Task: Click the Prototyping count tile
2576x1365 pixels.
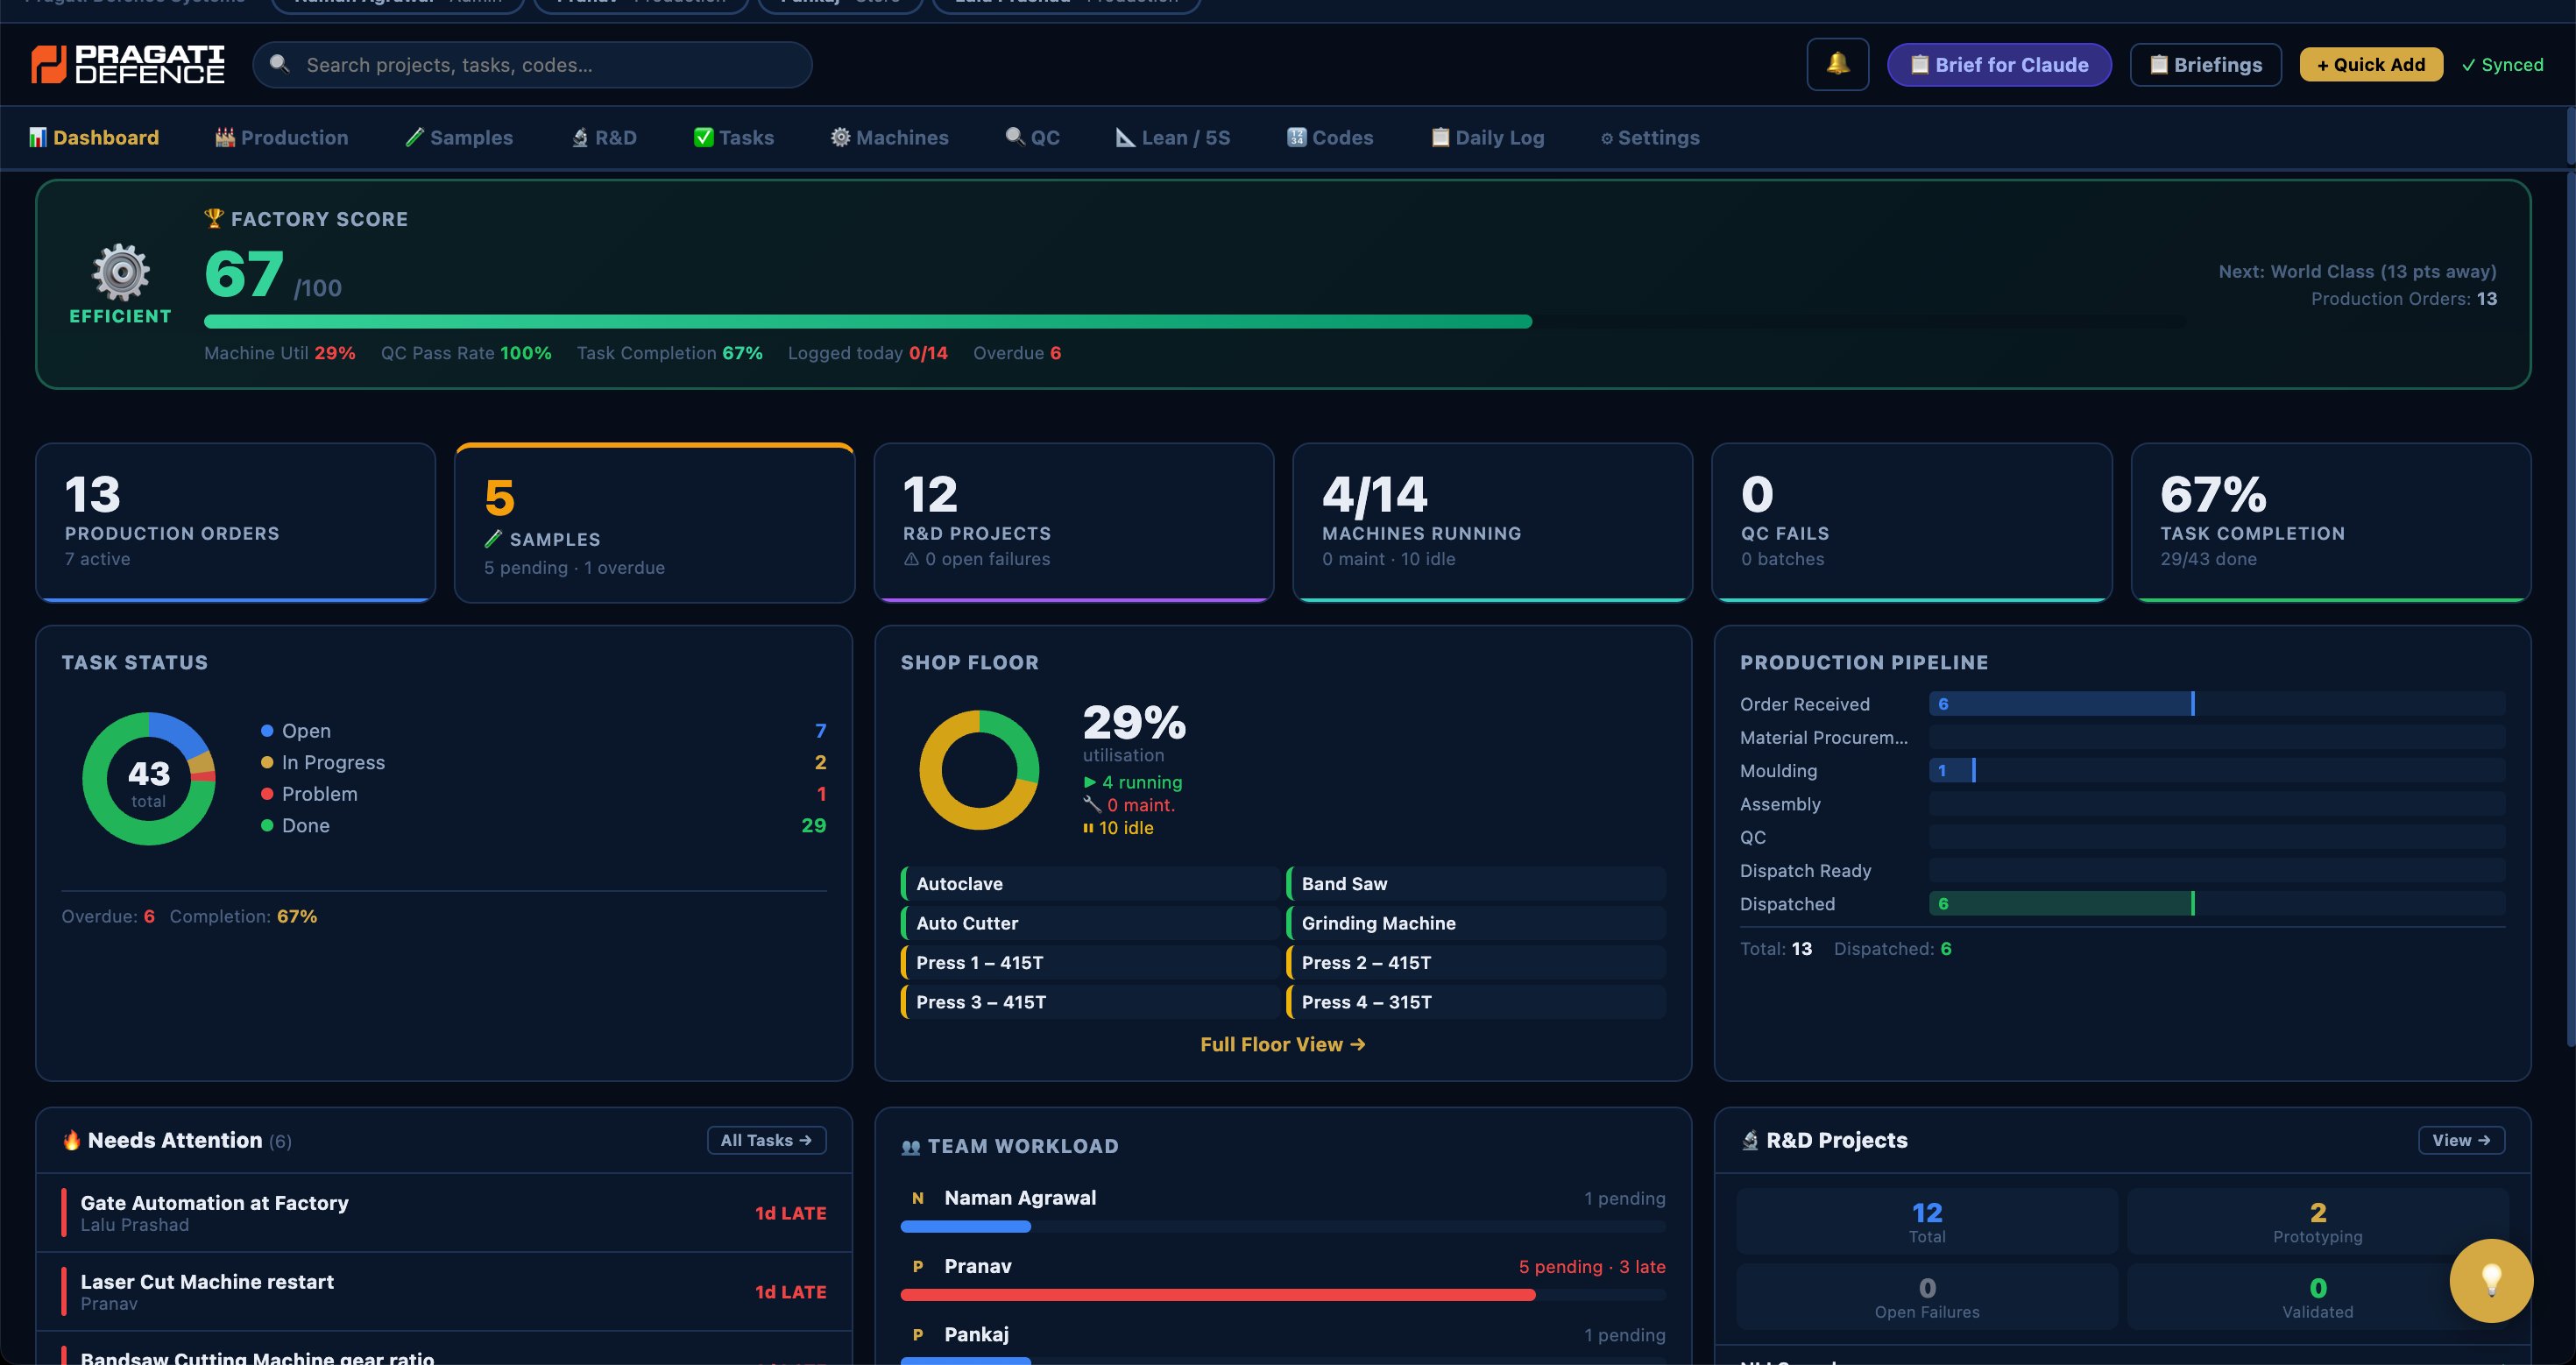Action: 2317,1222
